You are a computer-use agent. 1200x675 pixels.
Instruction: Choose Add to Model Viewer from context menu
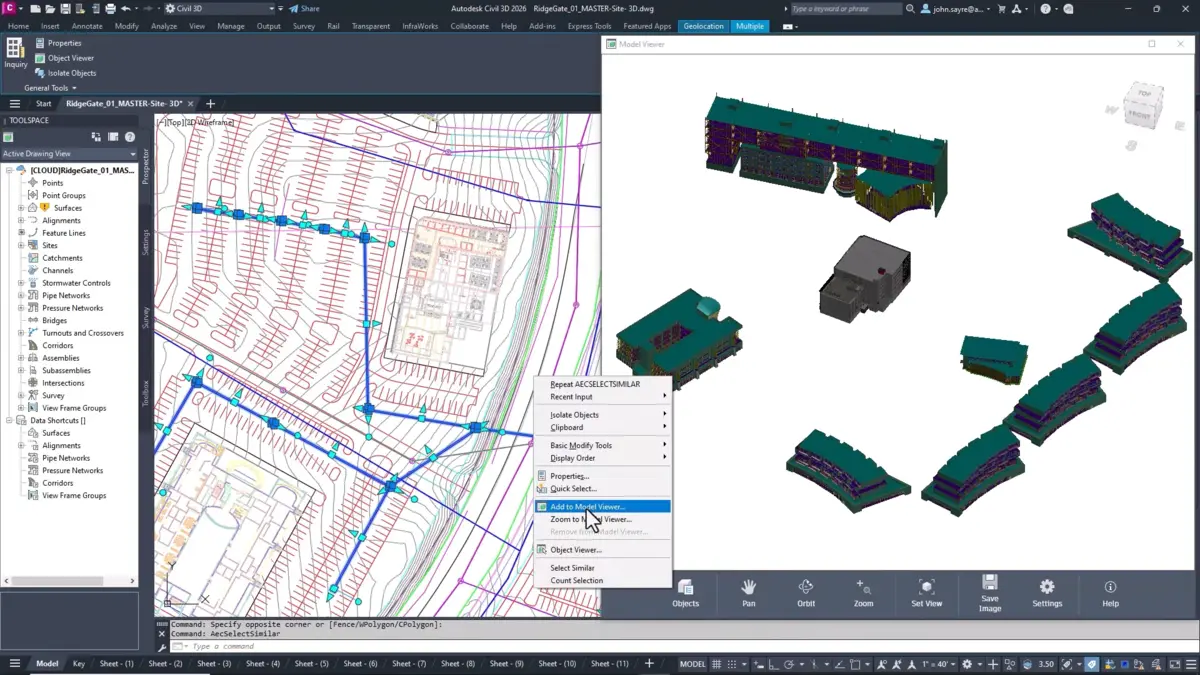pyautogui.click(x=603, y=507)
